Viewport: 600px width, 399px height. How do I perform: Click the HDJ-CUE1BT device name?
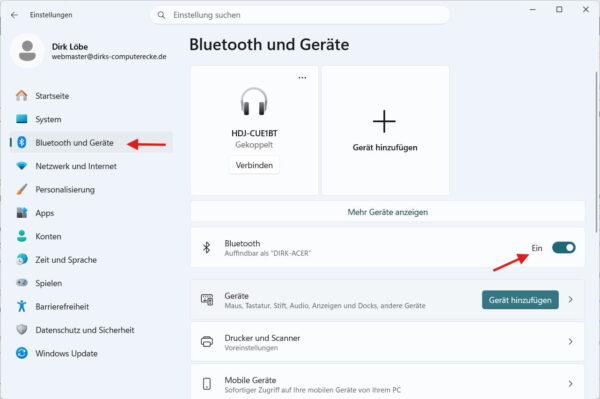pyautogui.click(x=254, y=133)
